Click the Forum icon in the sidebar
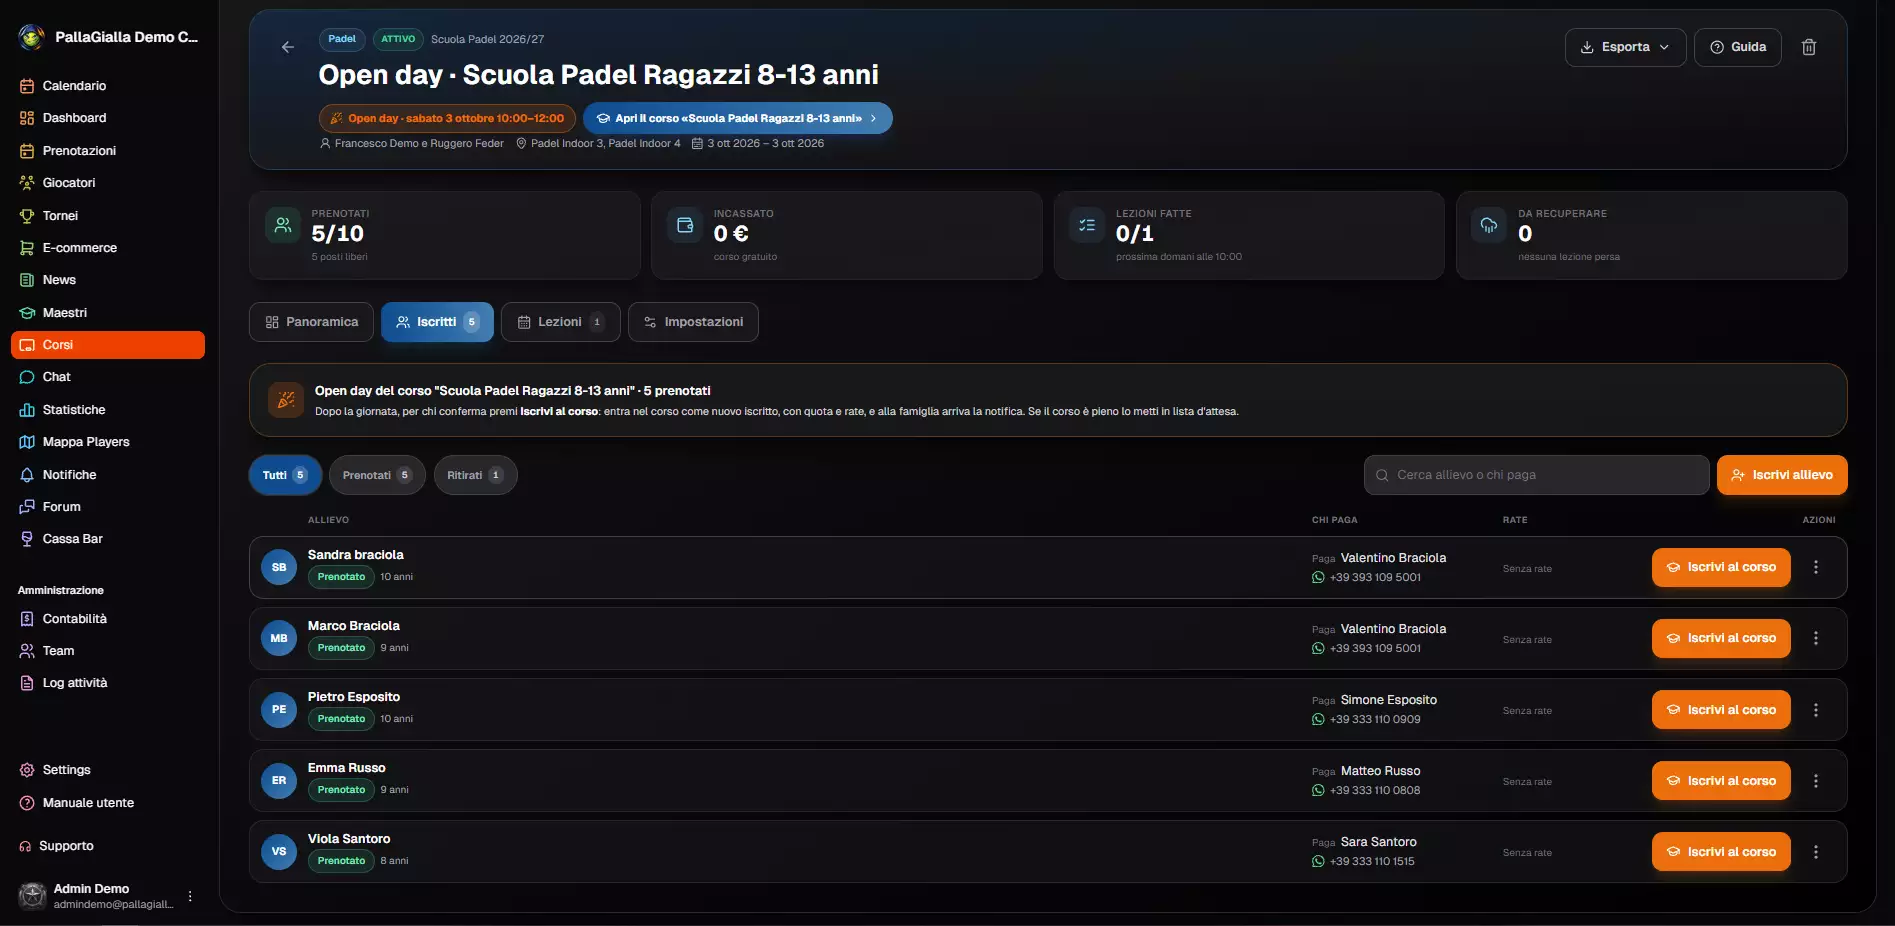Screen dimensions: 1895x926 pos(27,507)
